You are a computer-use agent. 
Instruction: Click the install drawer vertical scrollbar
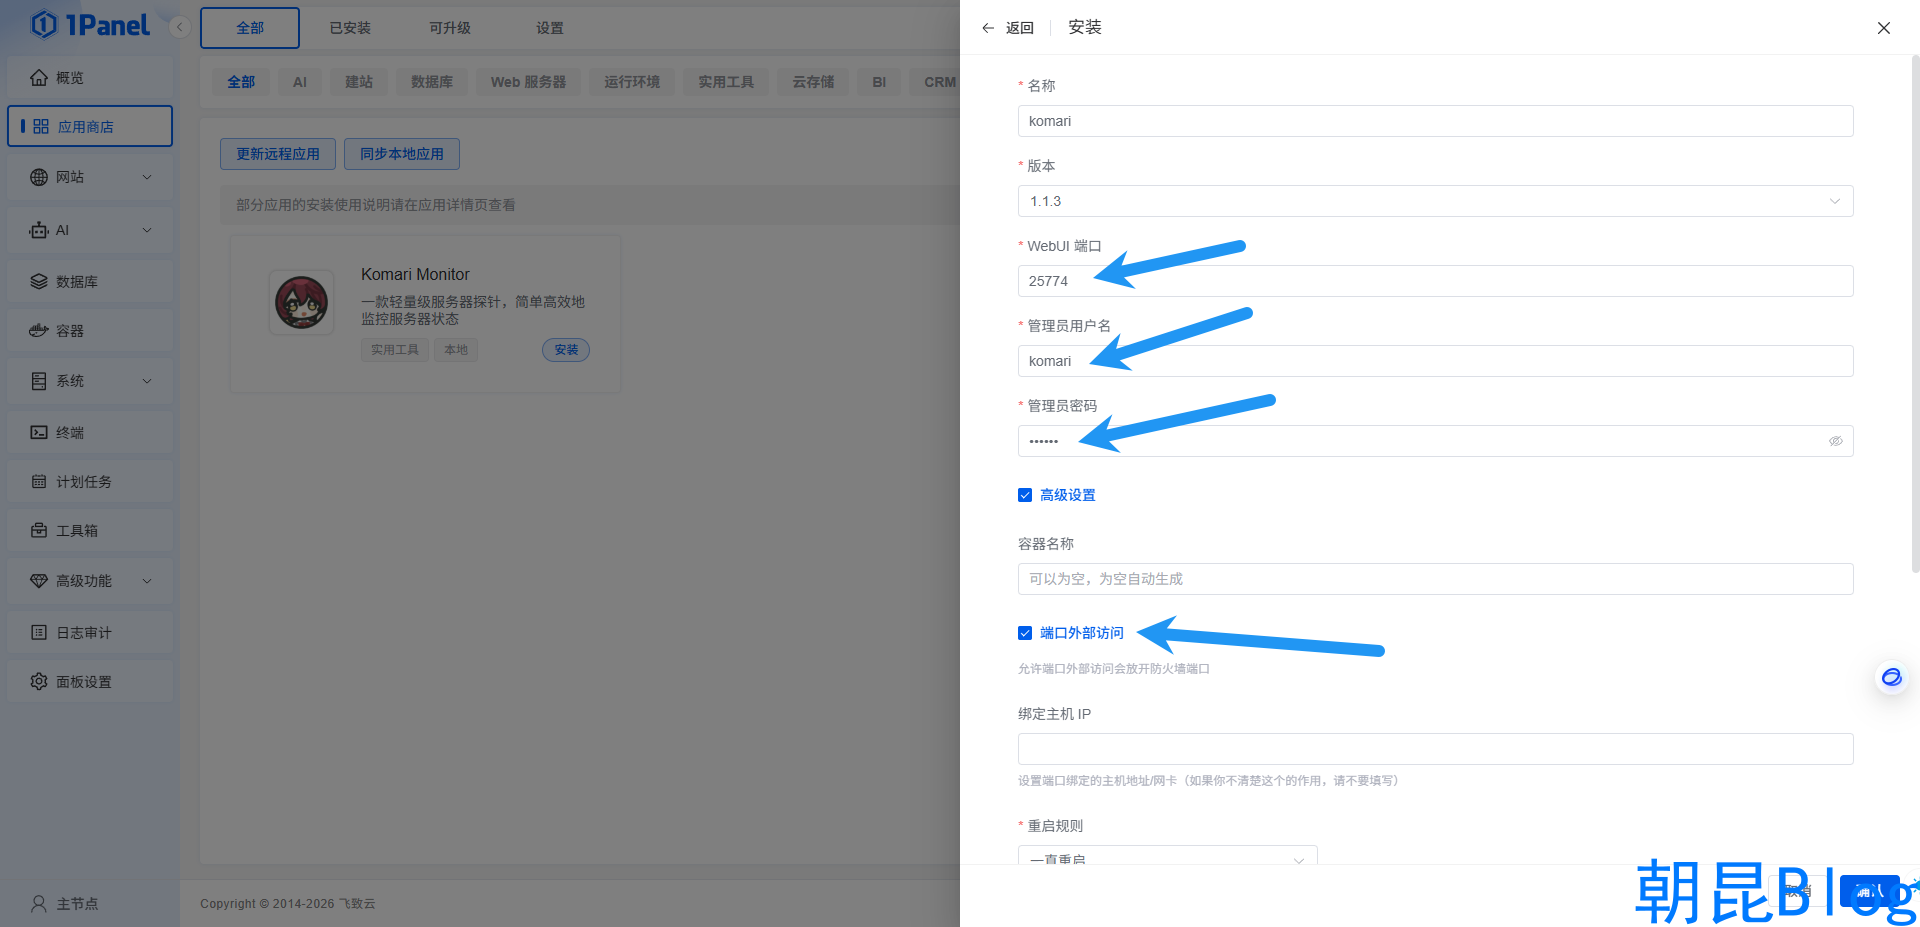[1915, 314]
